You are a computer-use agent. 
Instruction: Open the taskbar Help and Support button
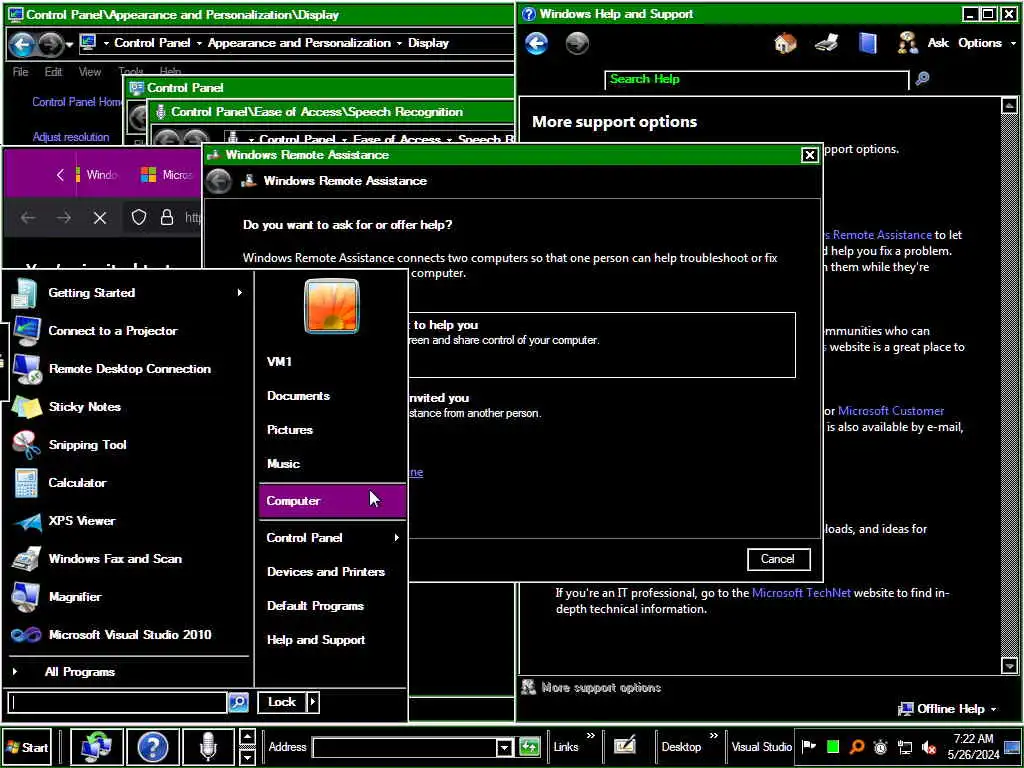tap(152, 746)
